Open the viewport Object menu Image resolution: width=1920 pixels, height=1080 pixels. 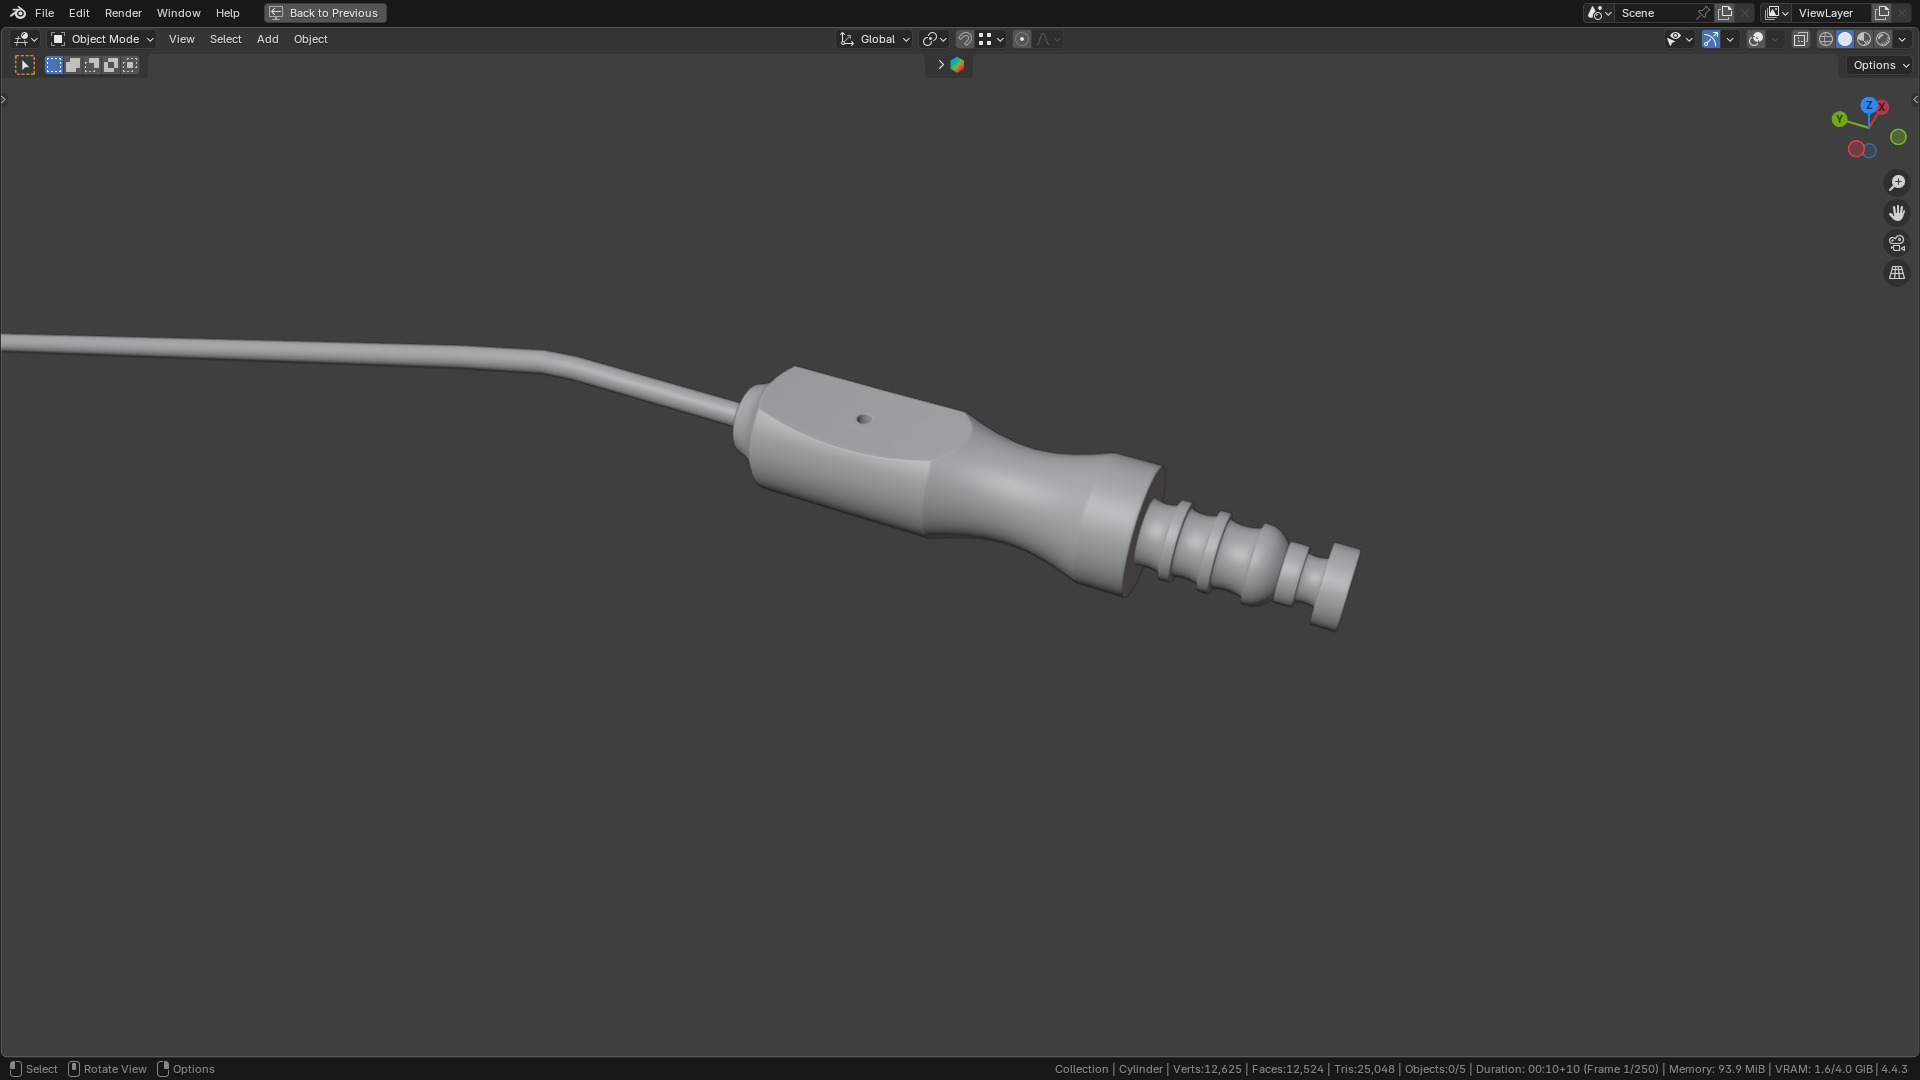[310, 39]
